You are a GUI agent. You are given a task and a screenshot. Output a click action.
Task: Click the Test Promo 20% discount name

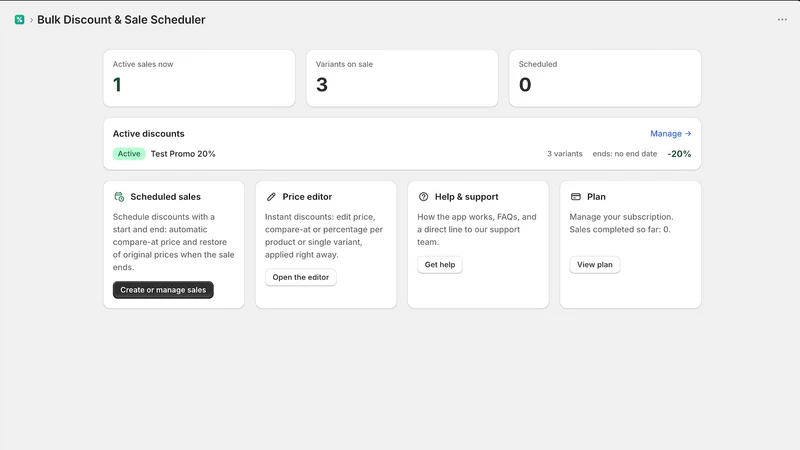pos(183,154)
